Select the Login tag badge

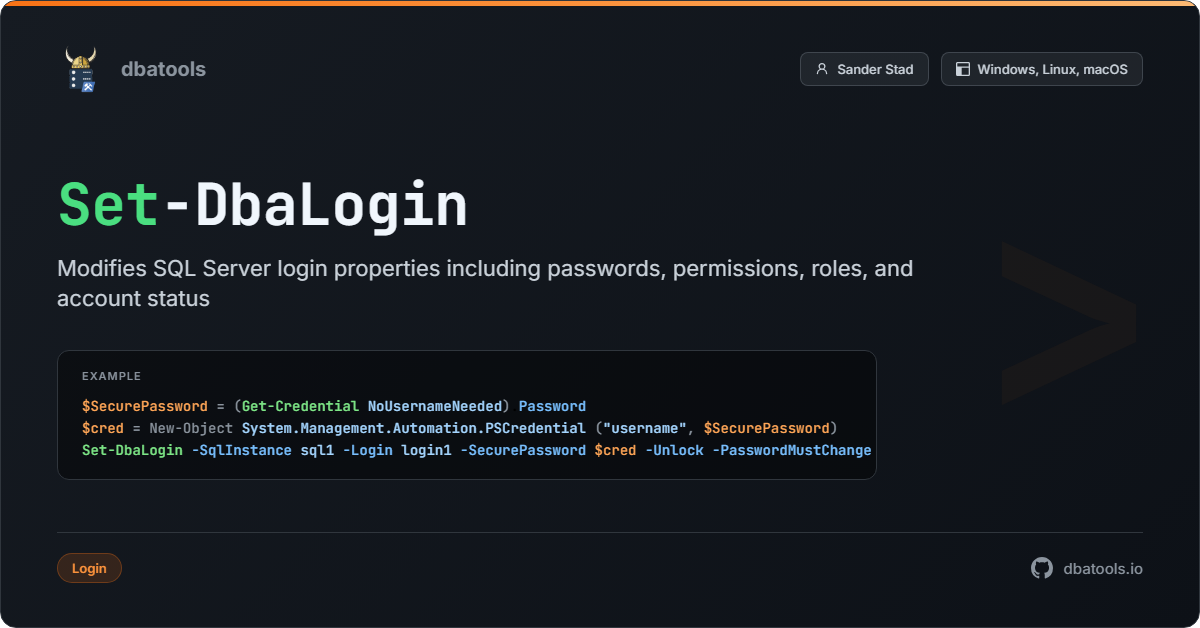coord(89,568)
